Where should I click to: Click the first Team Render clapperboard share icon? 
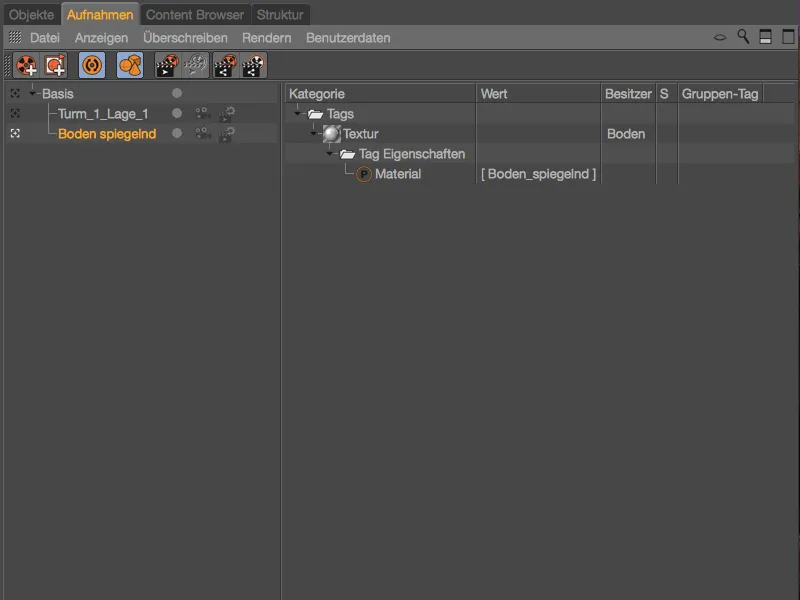coord(225,65)
